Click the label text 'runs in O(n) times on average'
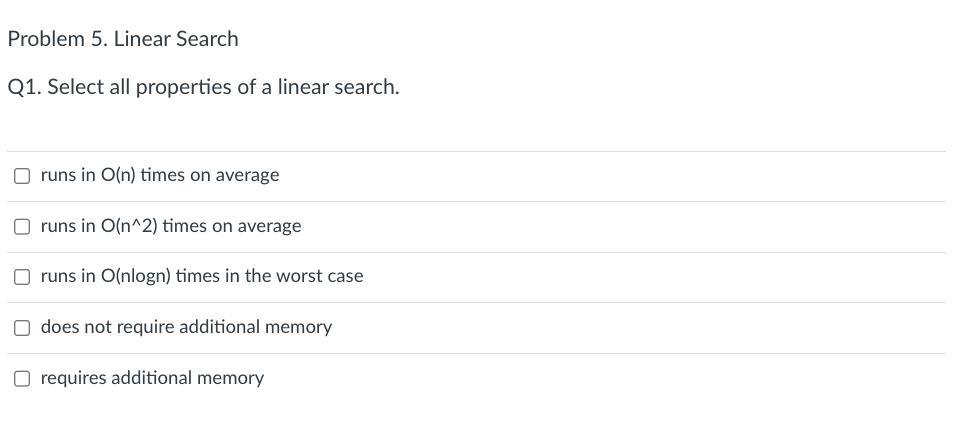Screen dimensions: 964x424 [x=160, y=175]
